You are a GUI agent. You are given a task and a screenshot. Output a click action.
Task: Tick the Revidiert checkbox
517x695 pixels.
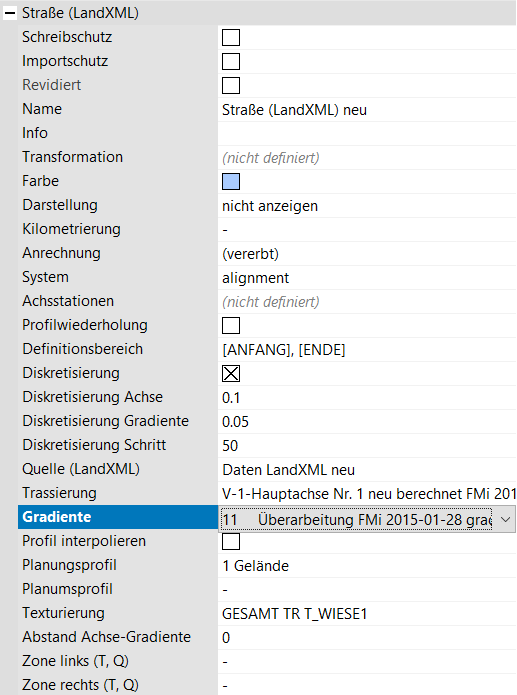pyautogui.click(x=231, y=86)
